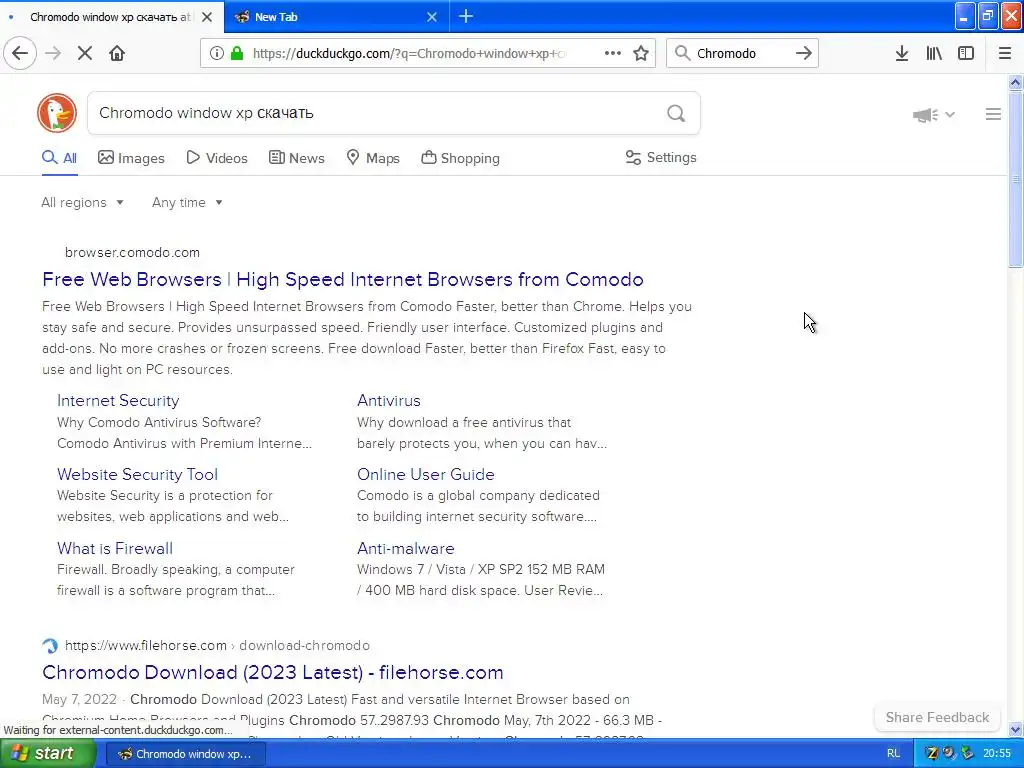Submit toolbar search with arrow

[803, 54]
